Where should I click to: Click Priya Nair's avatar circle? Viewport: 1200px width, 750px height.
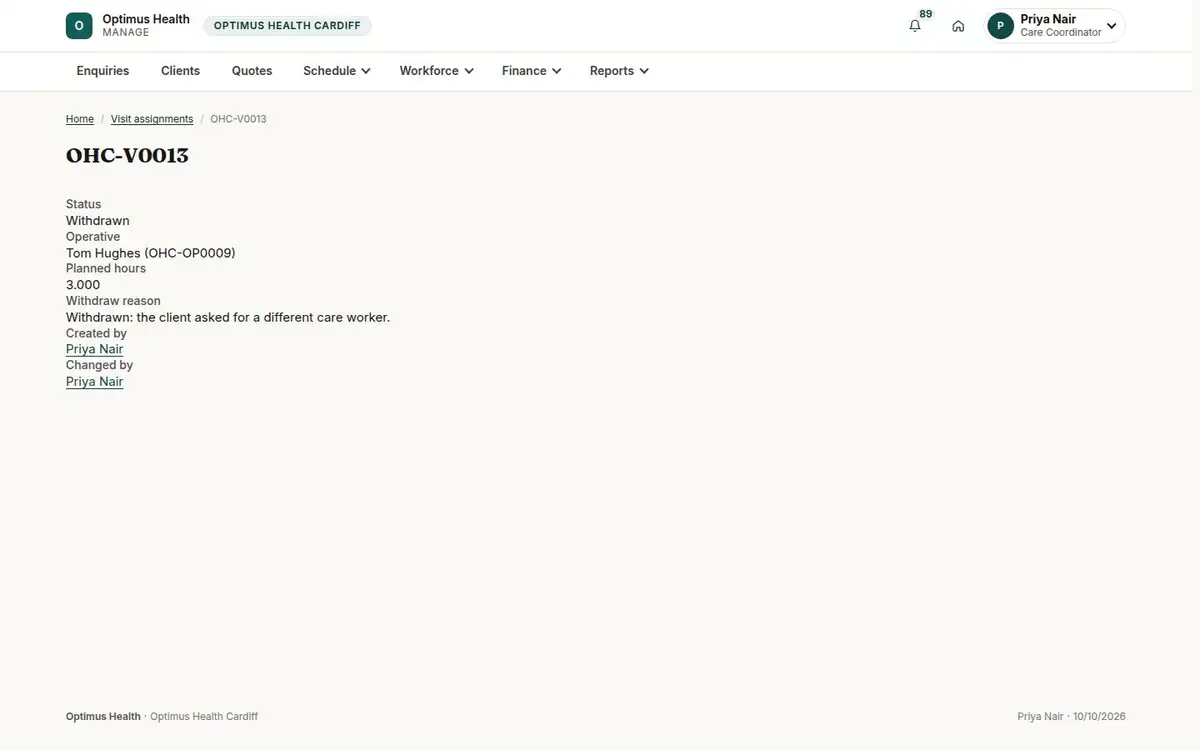tap(1001, 26)
